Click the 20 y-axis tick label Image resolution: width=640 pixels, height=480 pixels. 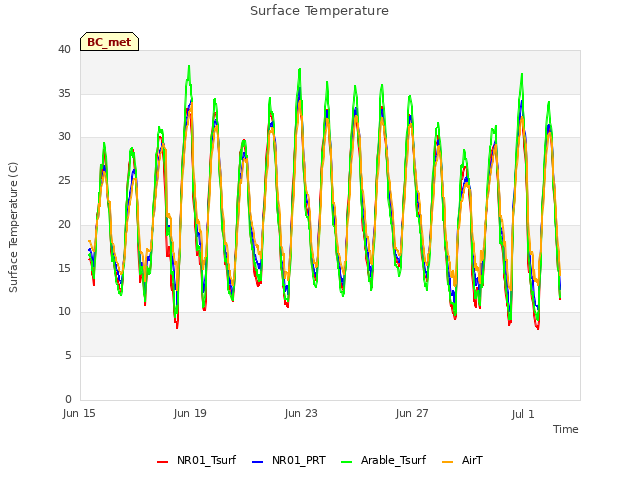click(64, 224)
